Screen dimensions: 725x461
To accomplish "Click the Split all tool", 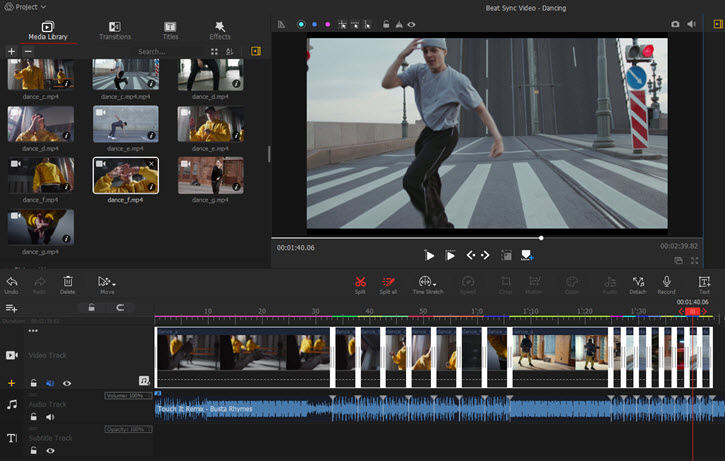I will 390,283.
